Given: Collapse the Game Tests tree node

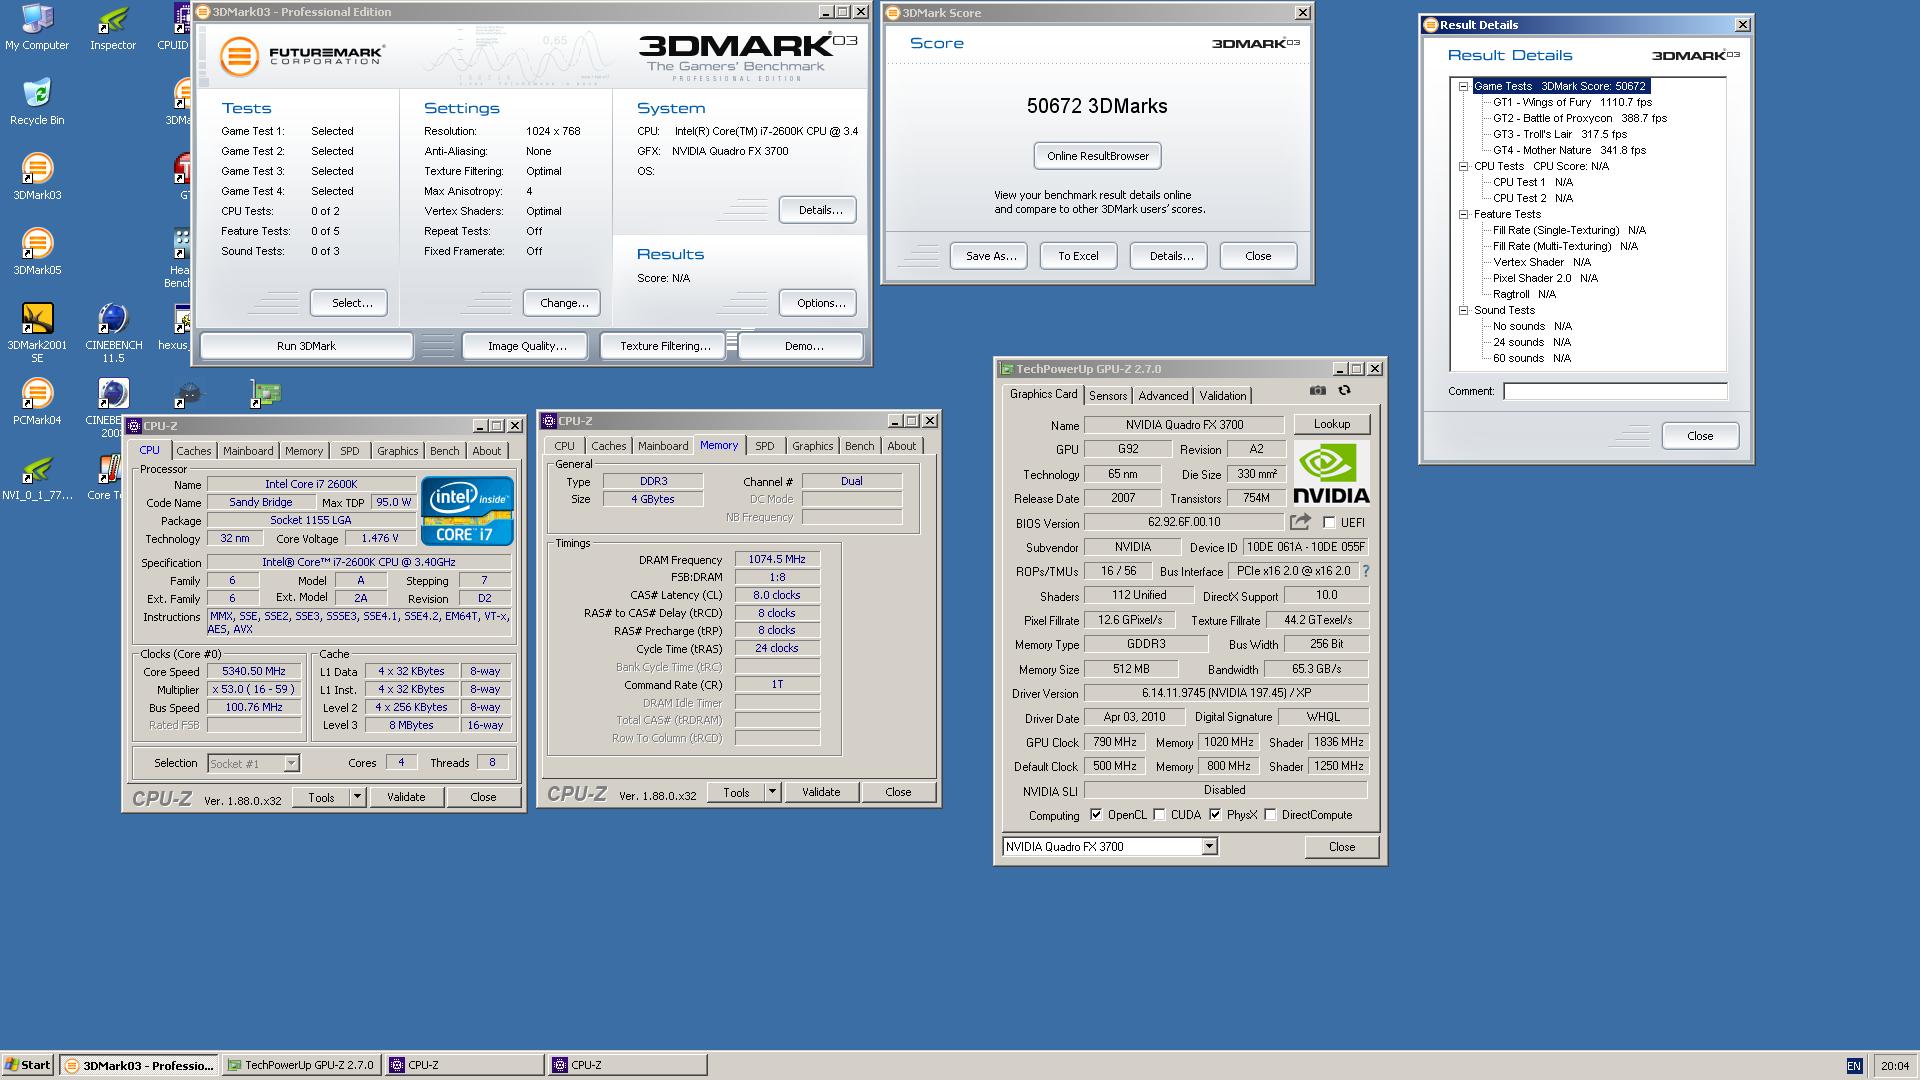Looking at the screenshot, I should pos(1463,86).
